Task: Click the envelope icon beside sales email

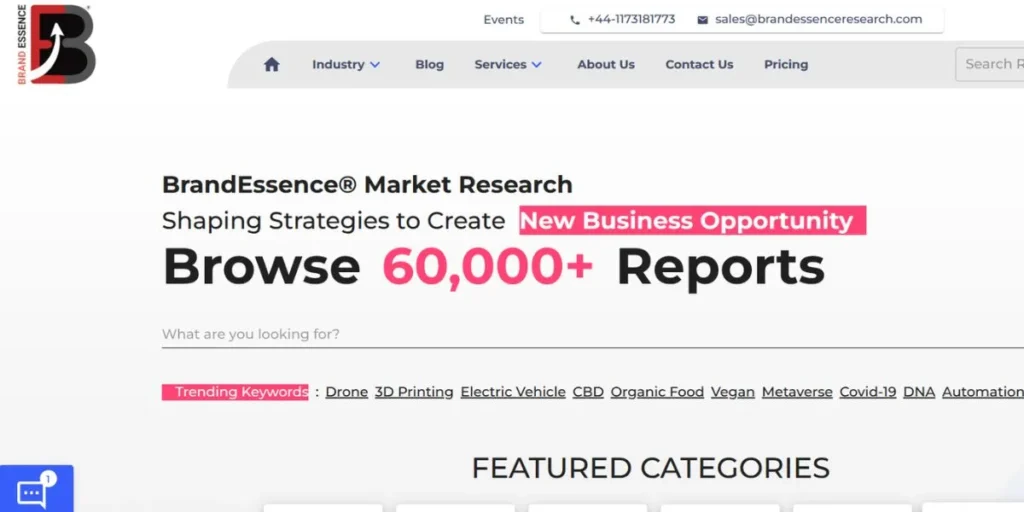Action: [x=703, y=20]
